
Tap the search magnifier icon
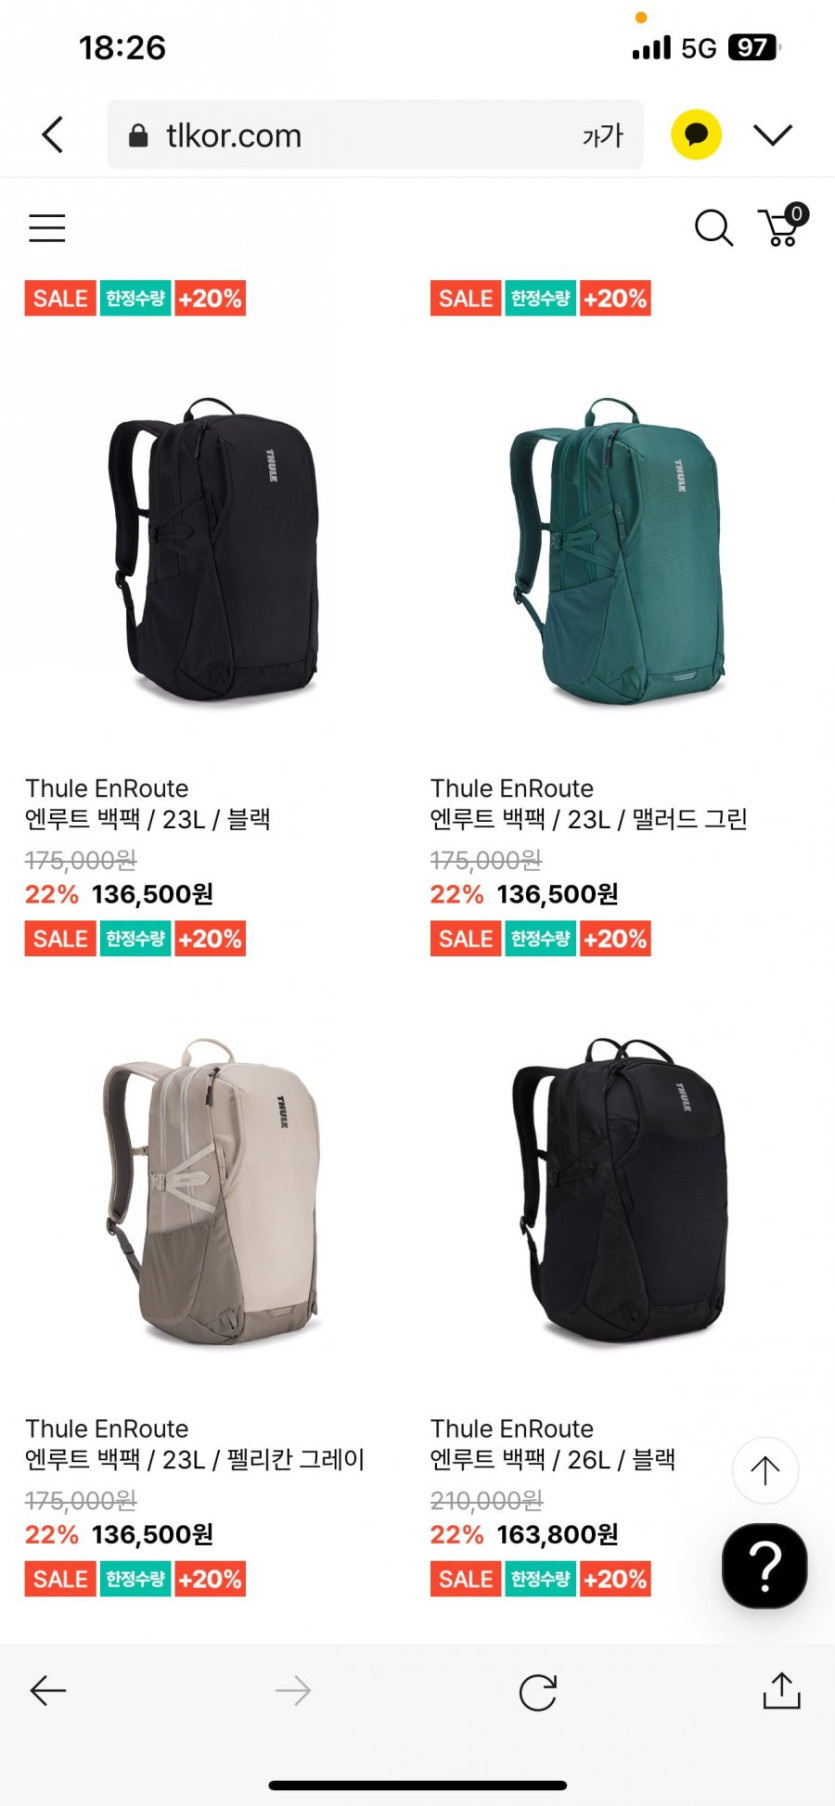(713, 228)
